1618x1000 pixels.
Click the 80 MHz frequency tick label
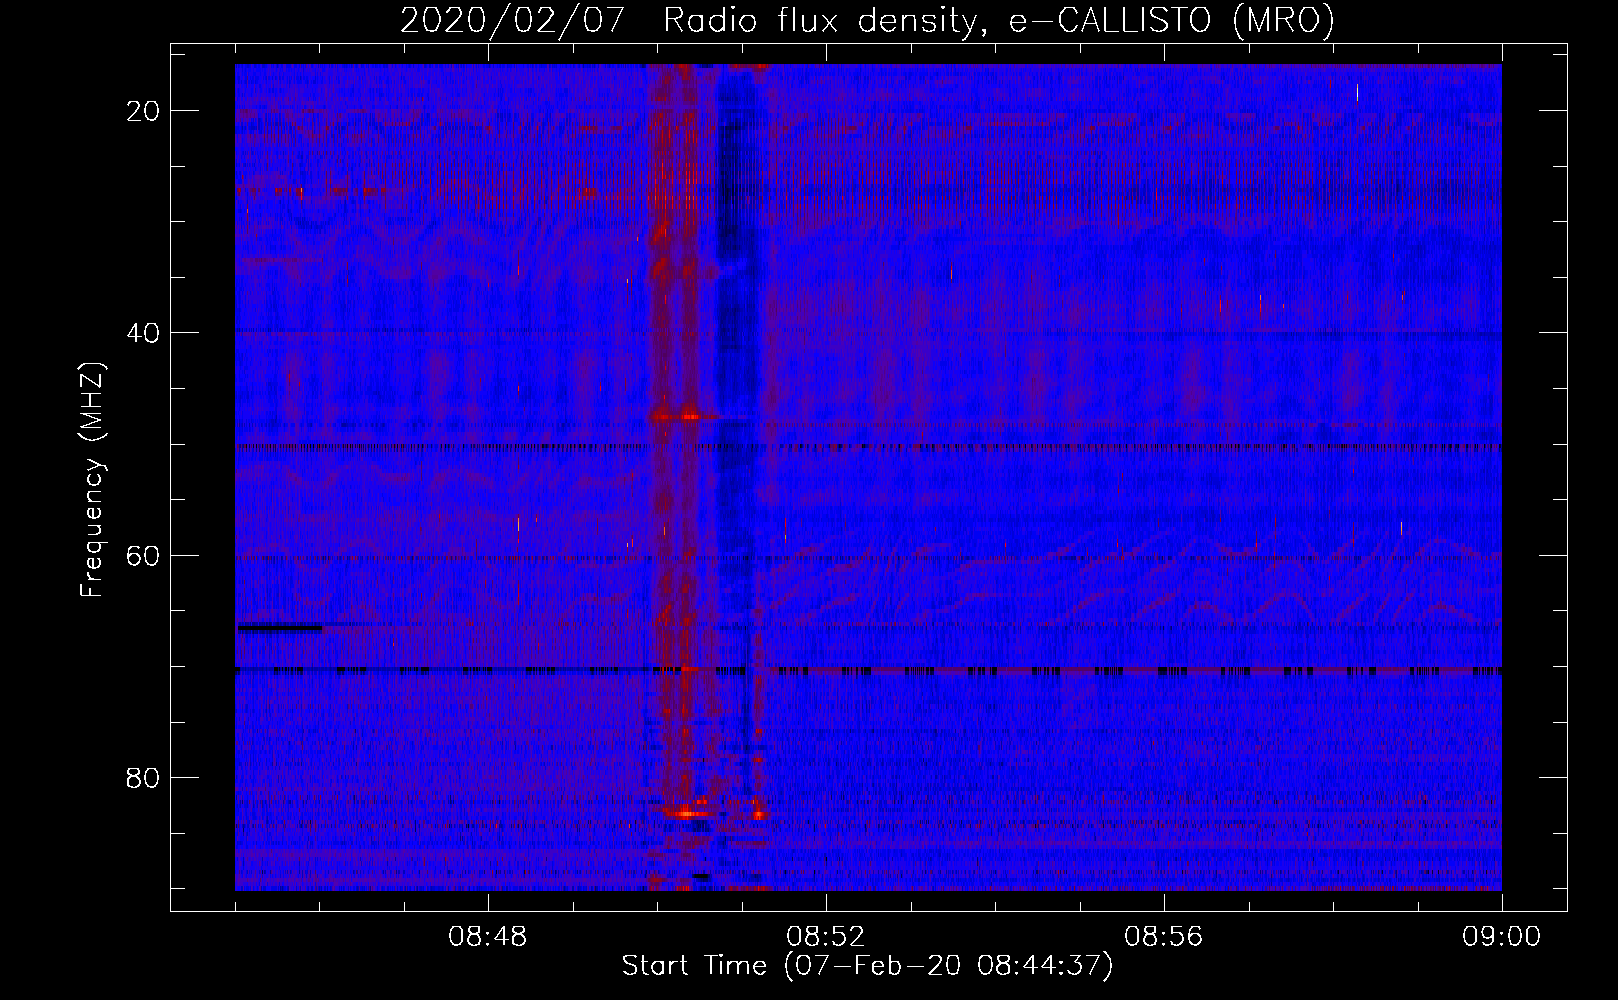pos(144,778)
